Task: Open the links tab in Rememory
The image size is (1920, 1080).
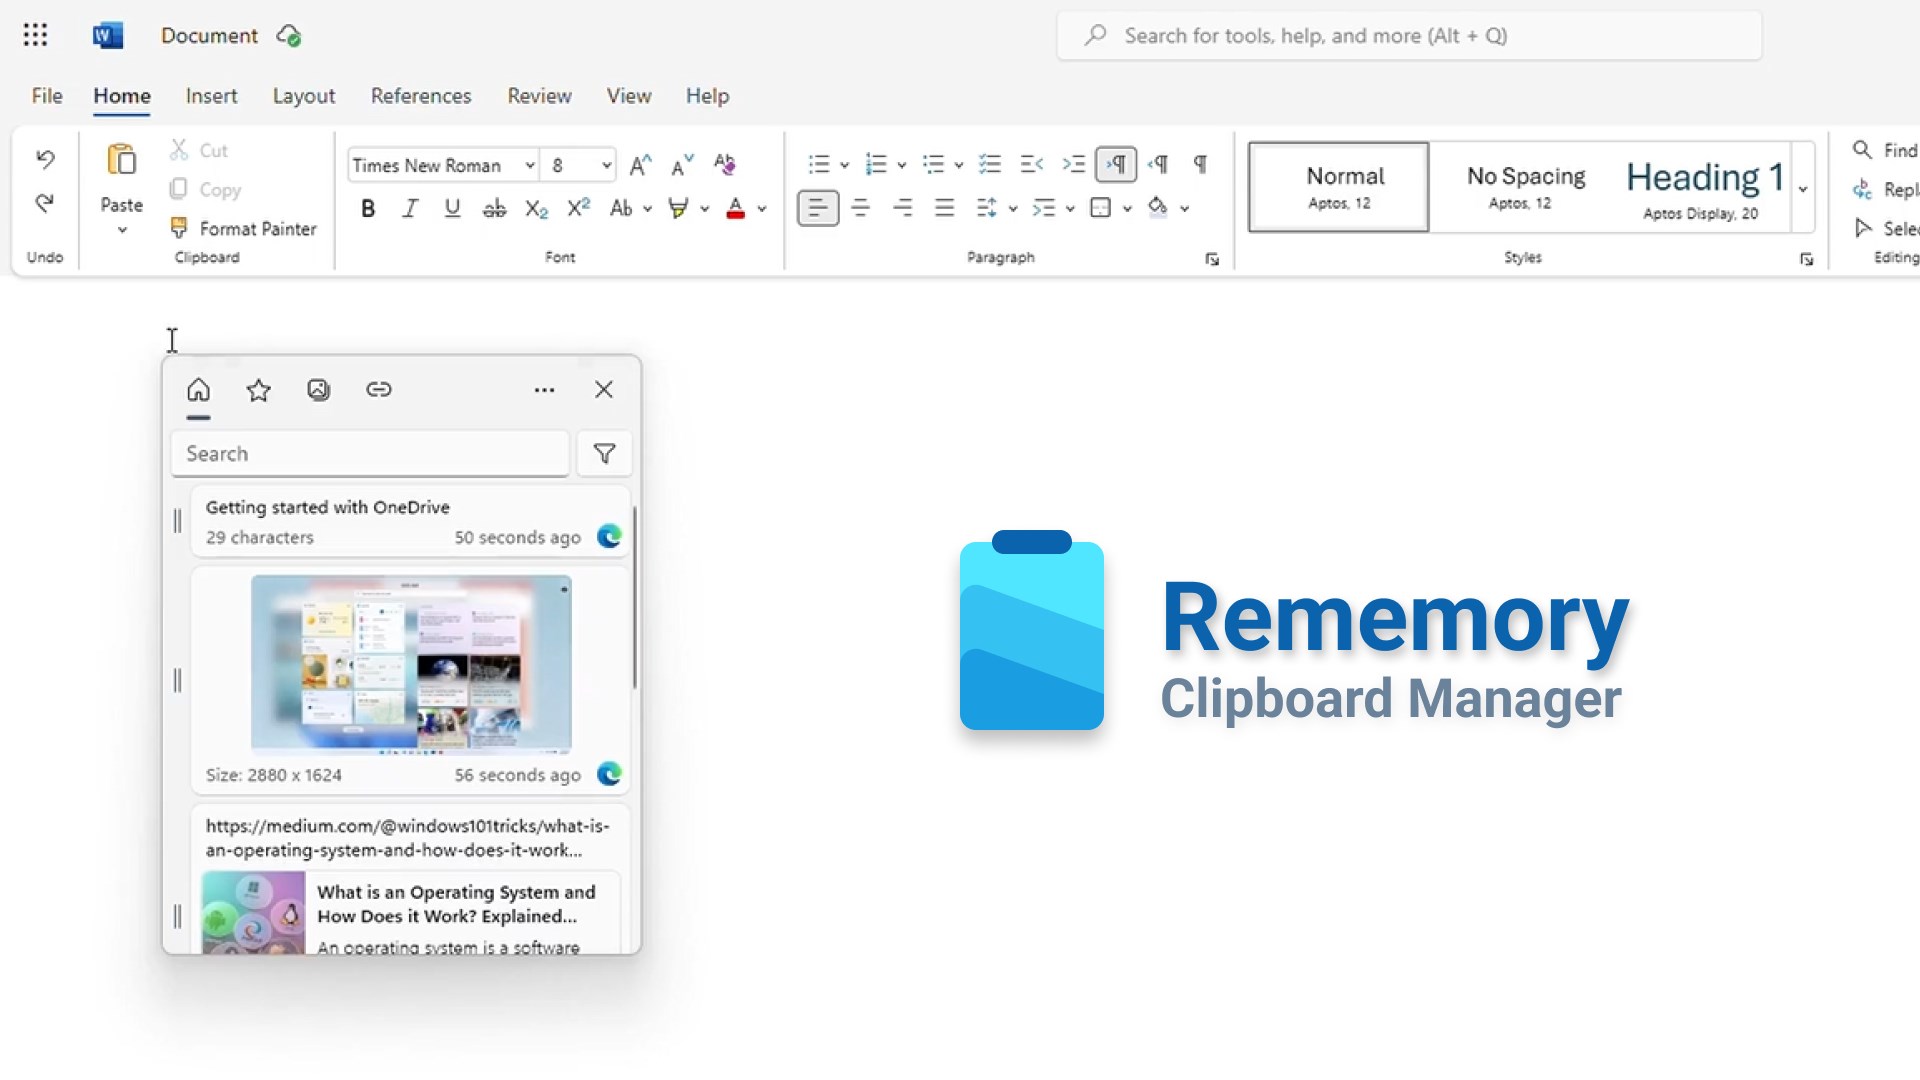Action: 378,390
